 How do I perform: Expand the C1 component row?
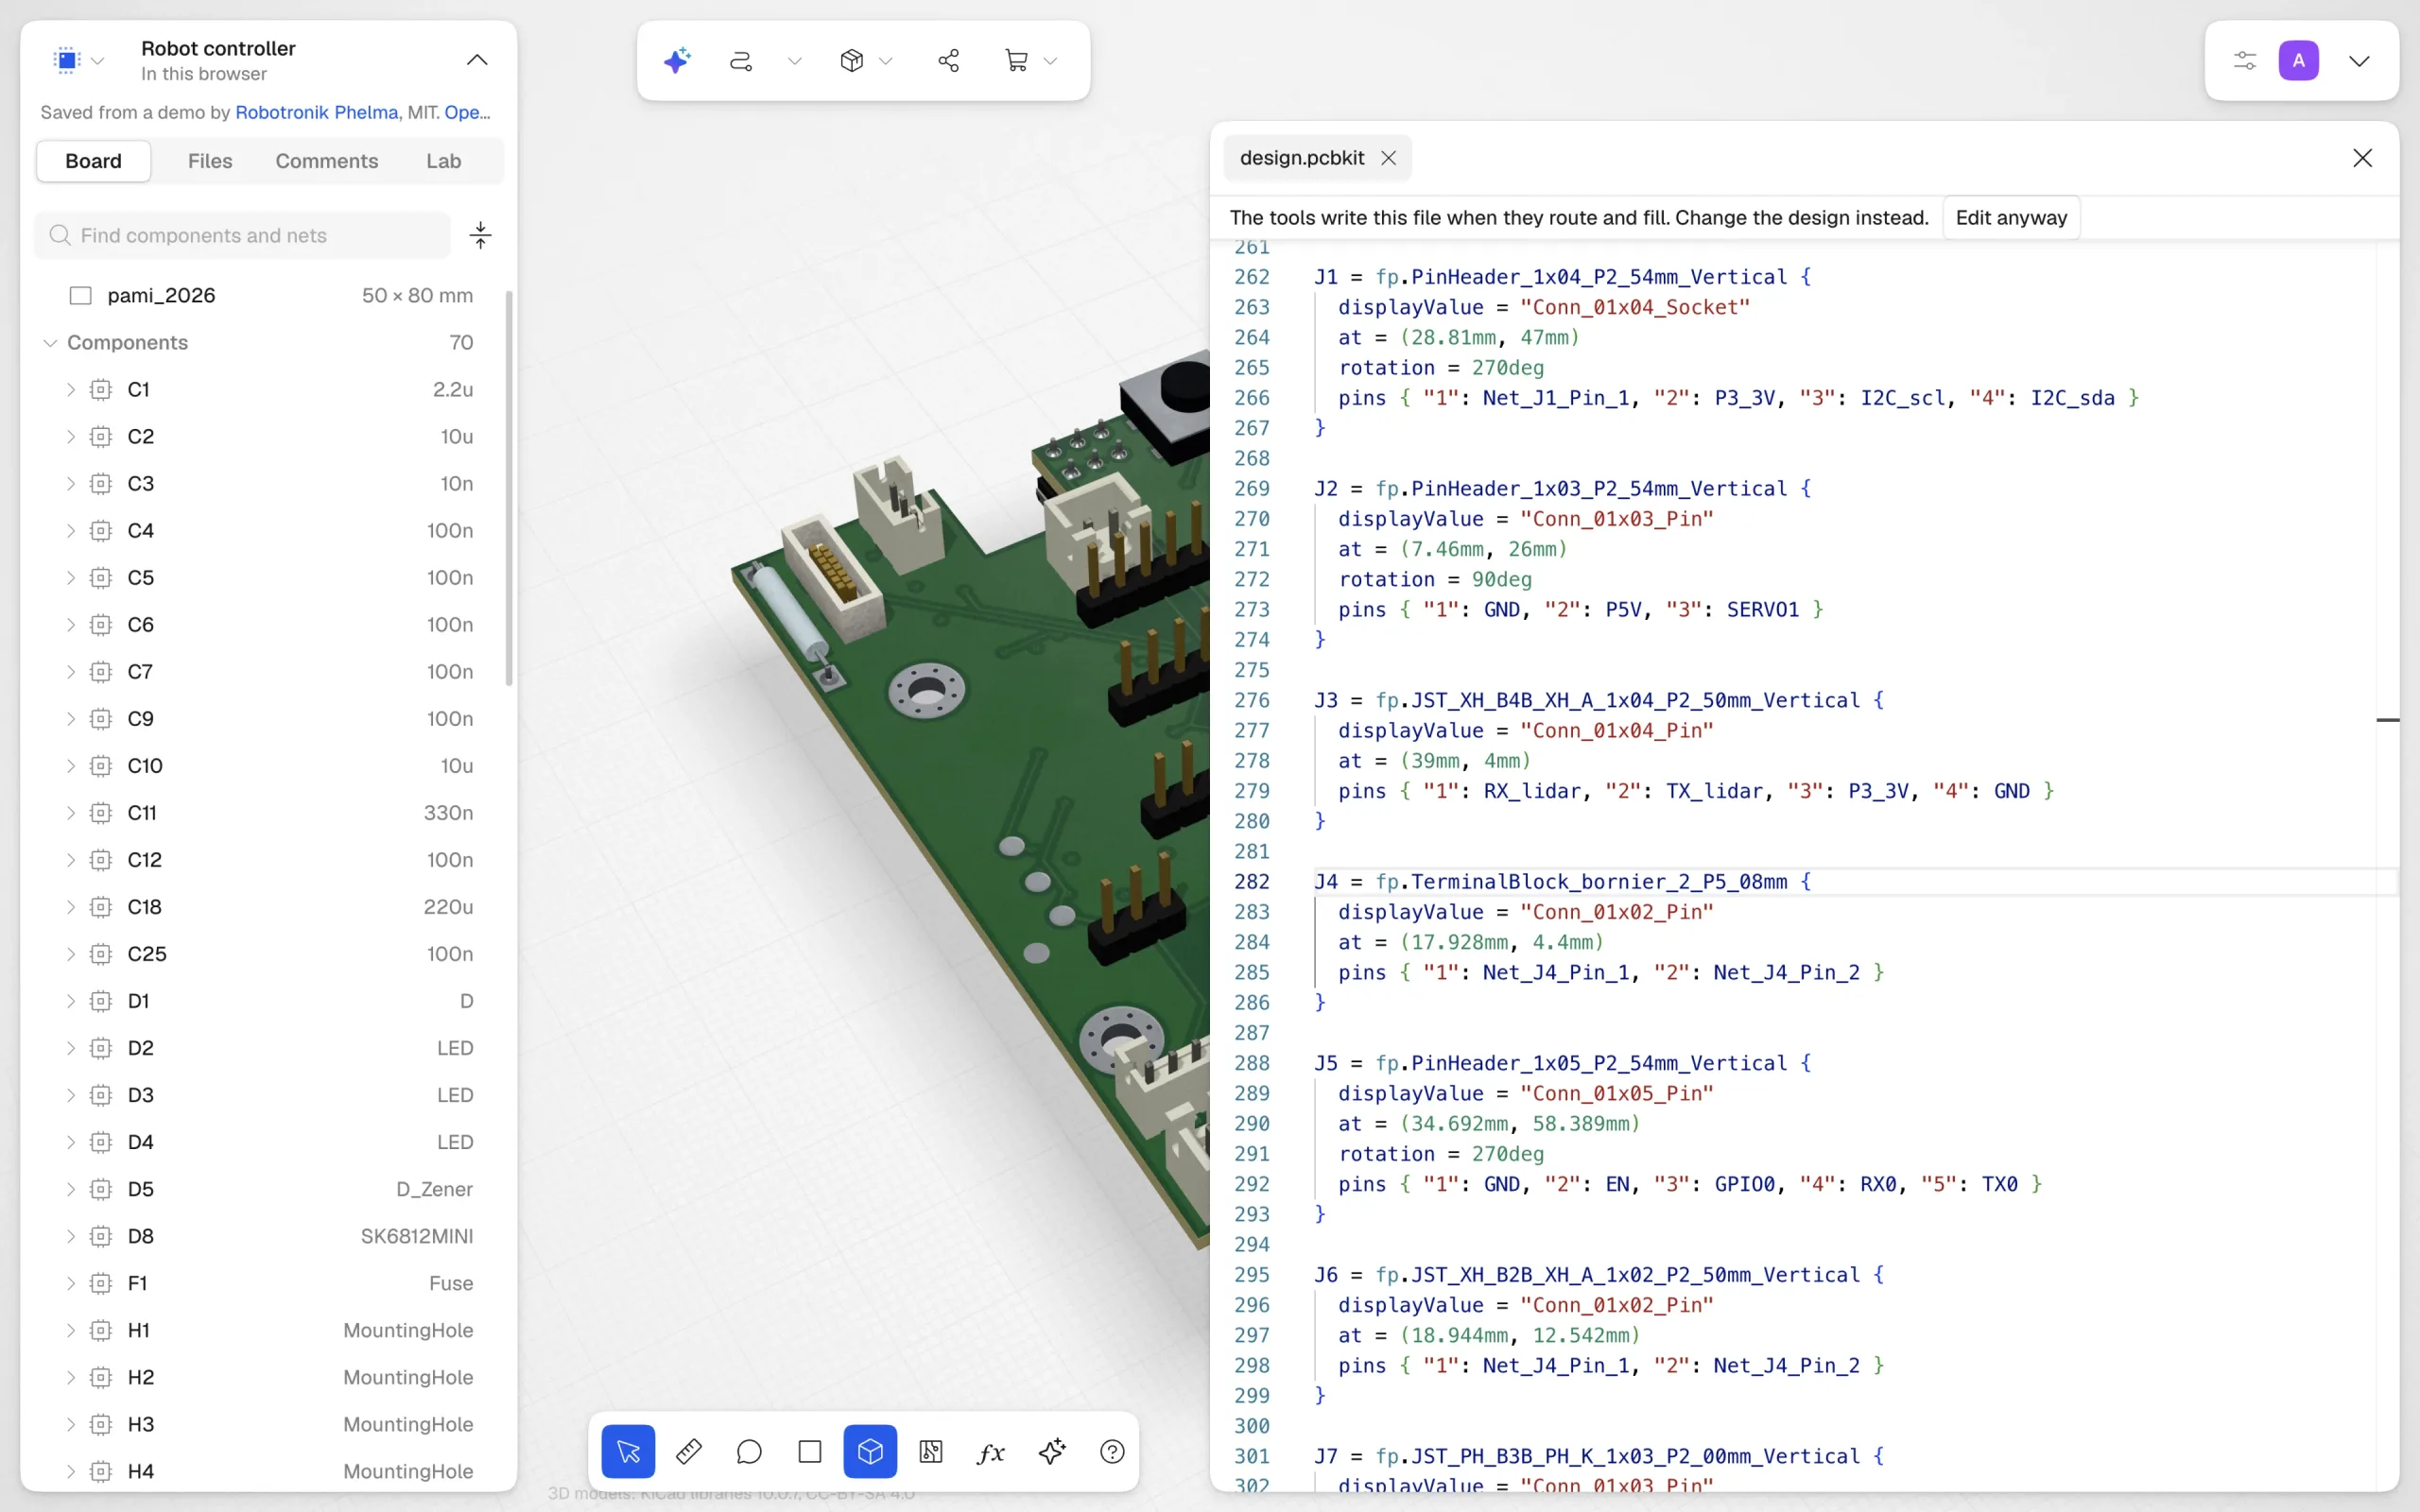pos(71,390)
